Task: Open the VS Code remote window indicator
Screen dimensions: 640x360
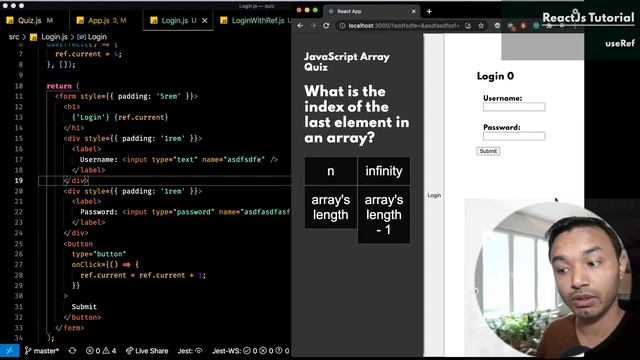Action: point(9,351)
